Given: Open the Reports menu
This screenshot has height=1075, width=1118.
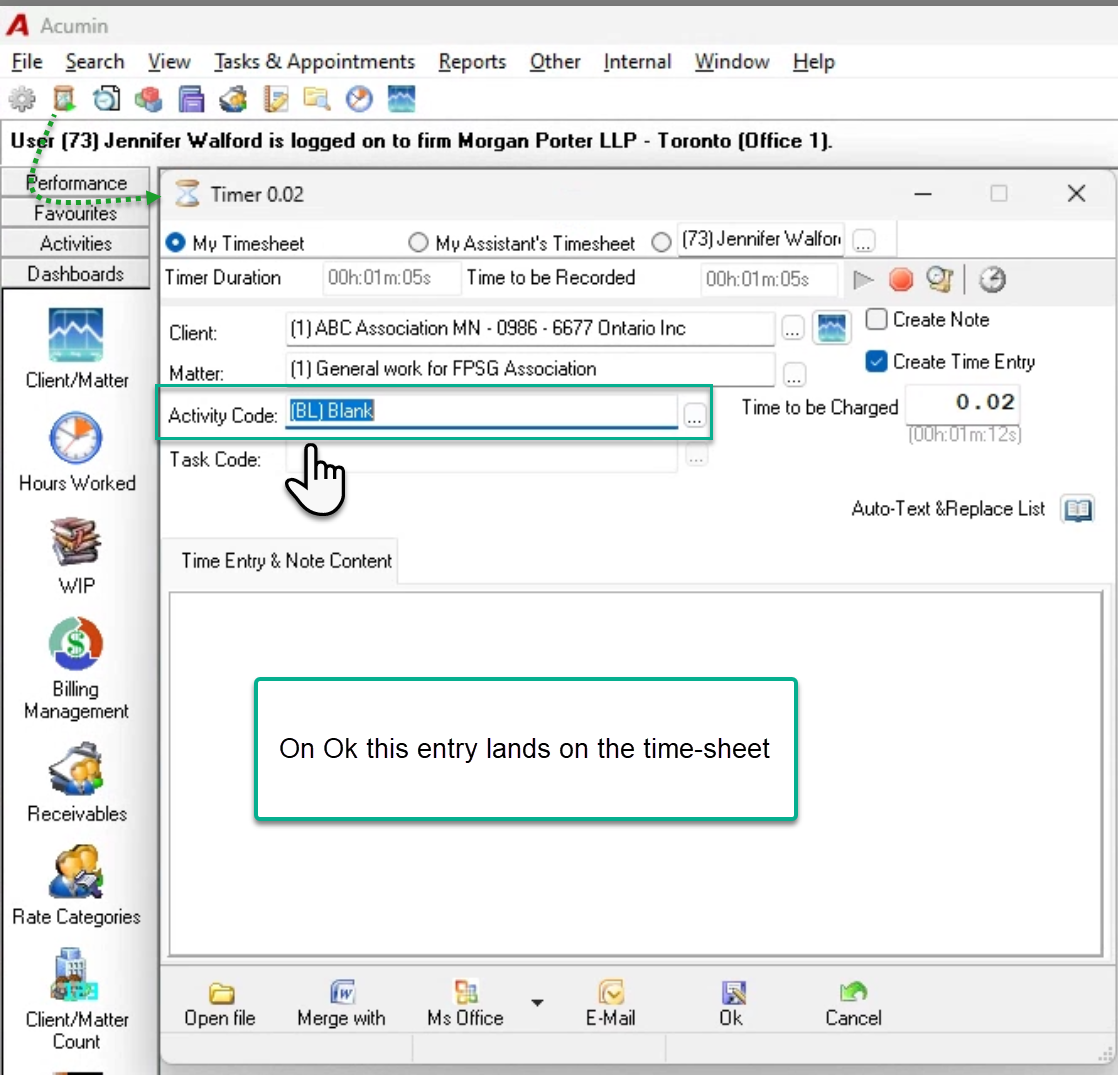Looking at the screenshot, I should click(x=472, y=62).
